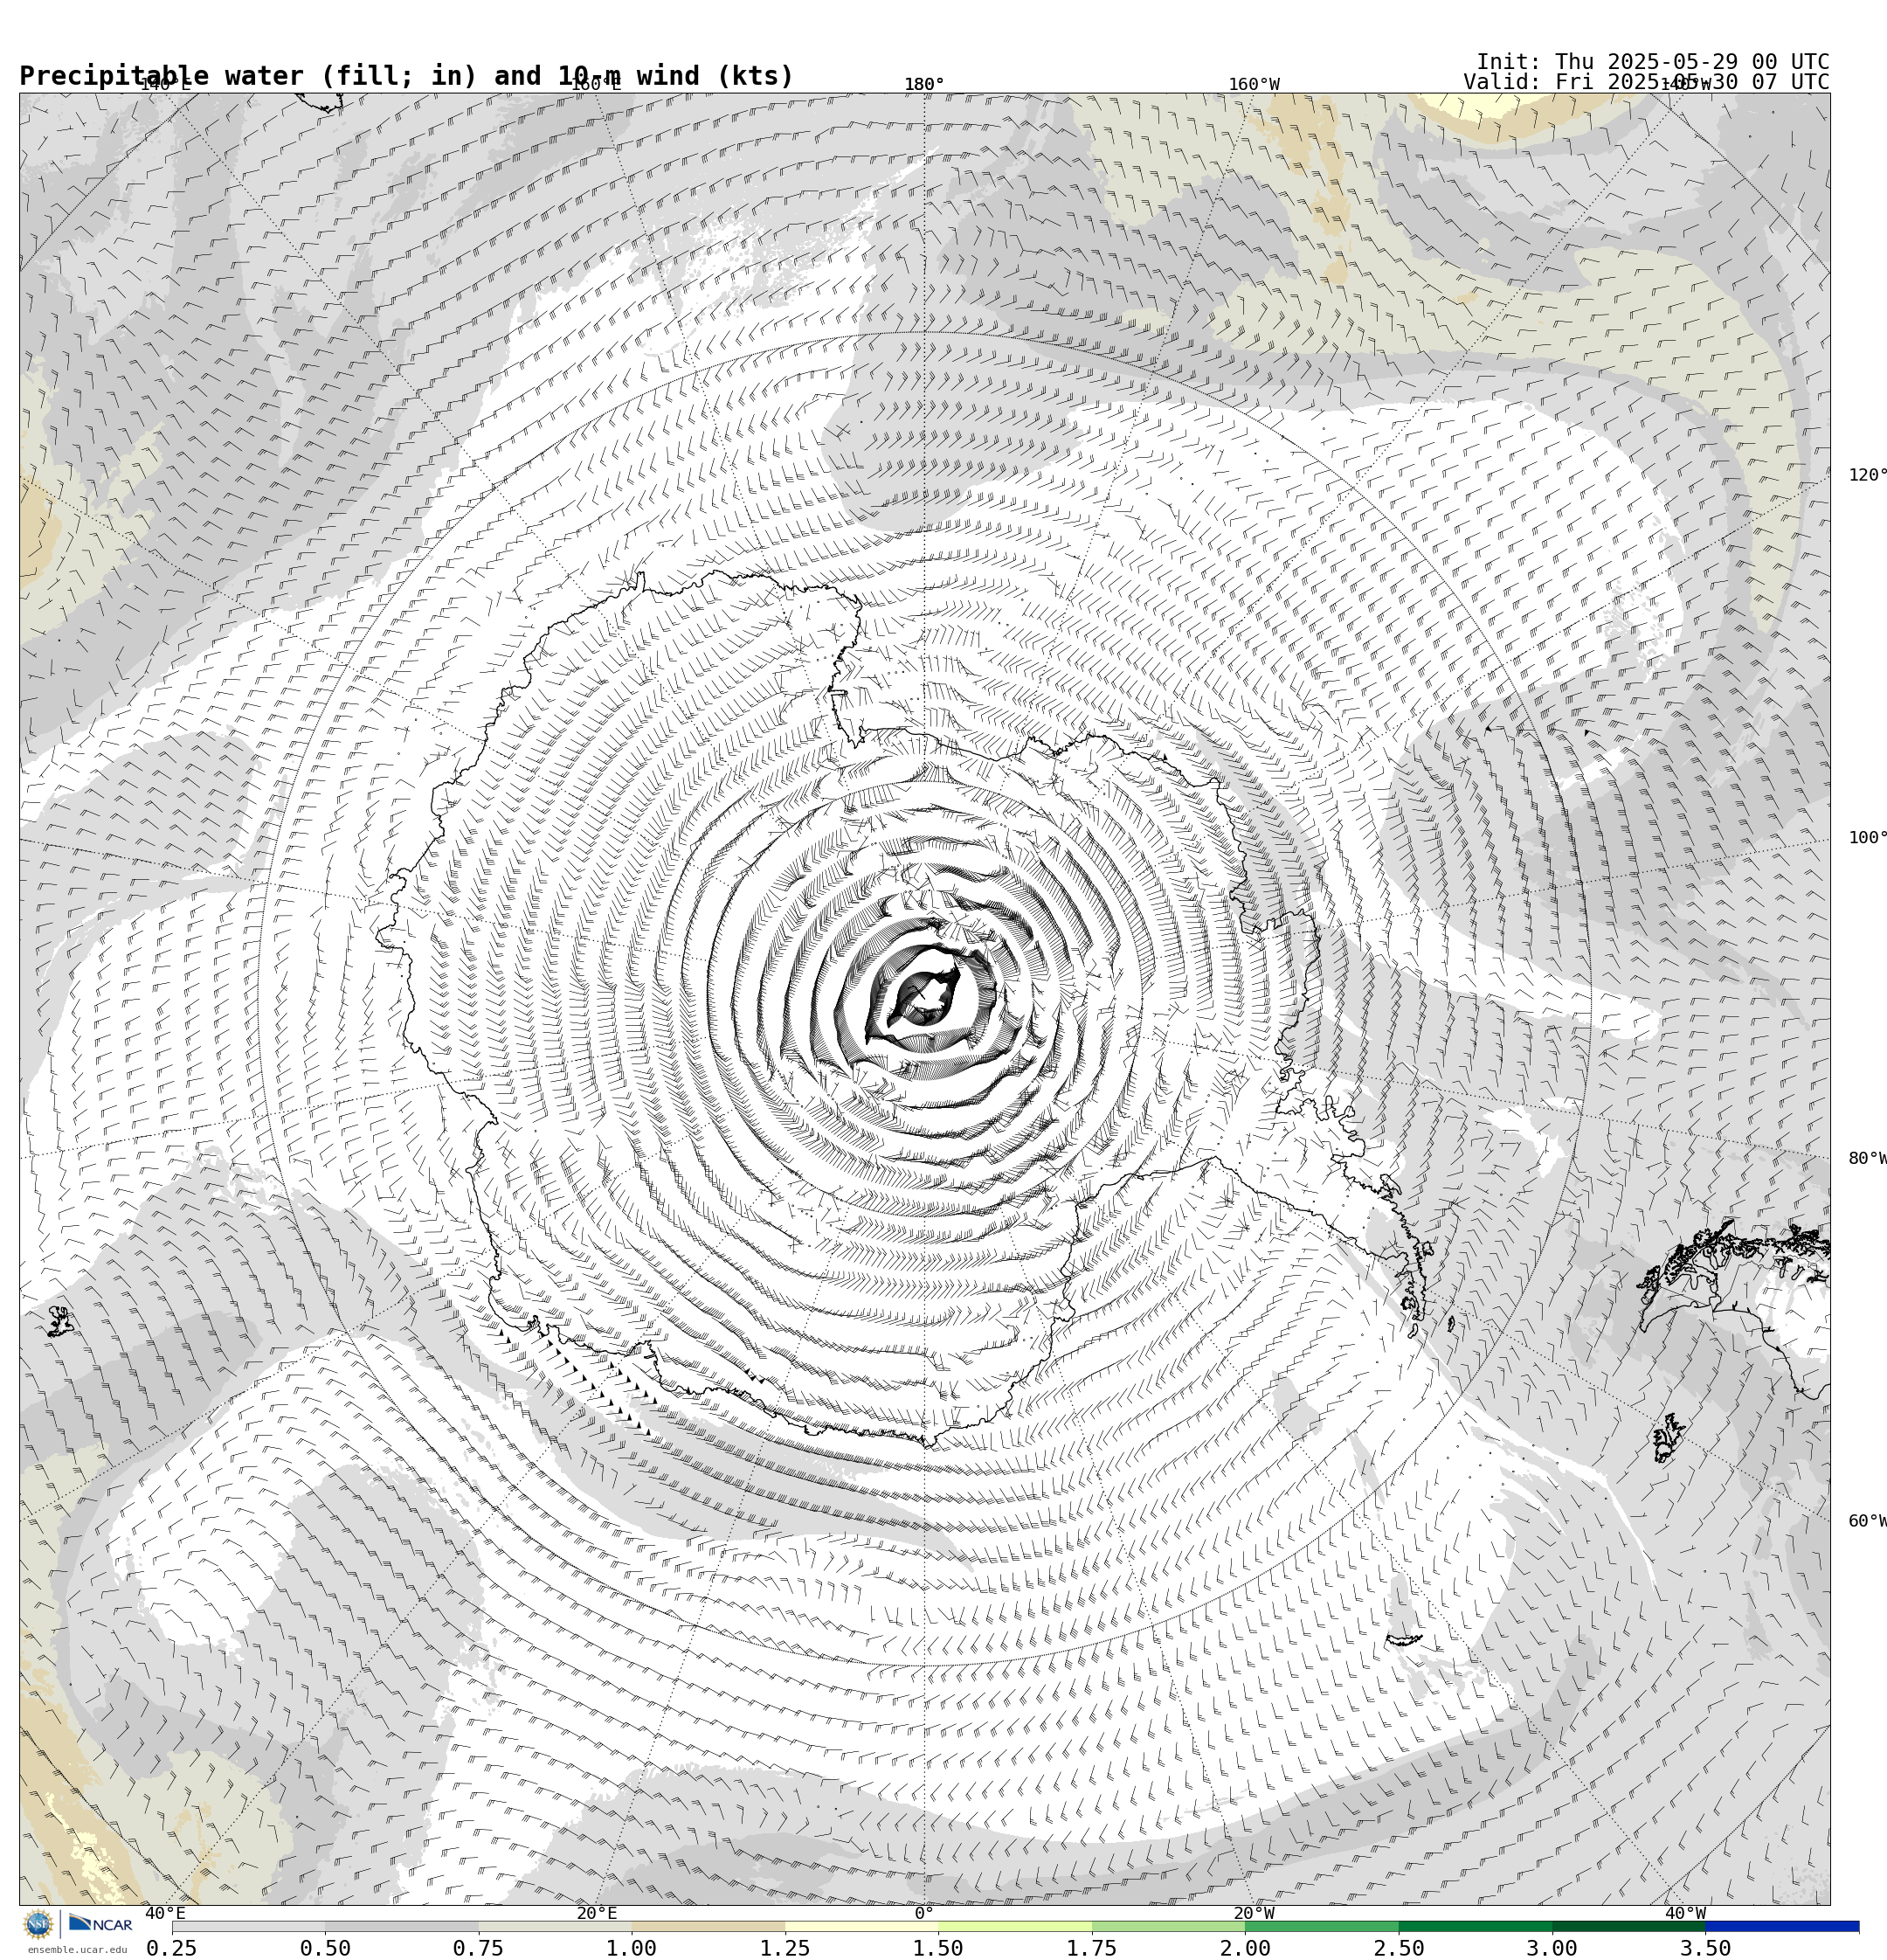Pick the light green 1.75–2.00 colorbar segment
1887x1960 pixels.
tap(1168, 1926)
